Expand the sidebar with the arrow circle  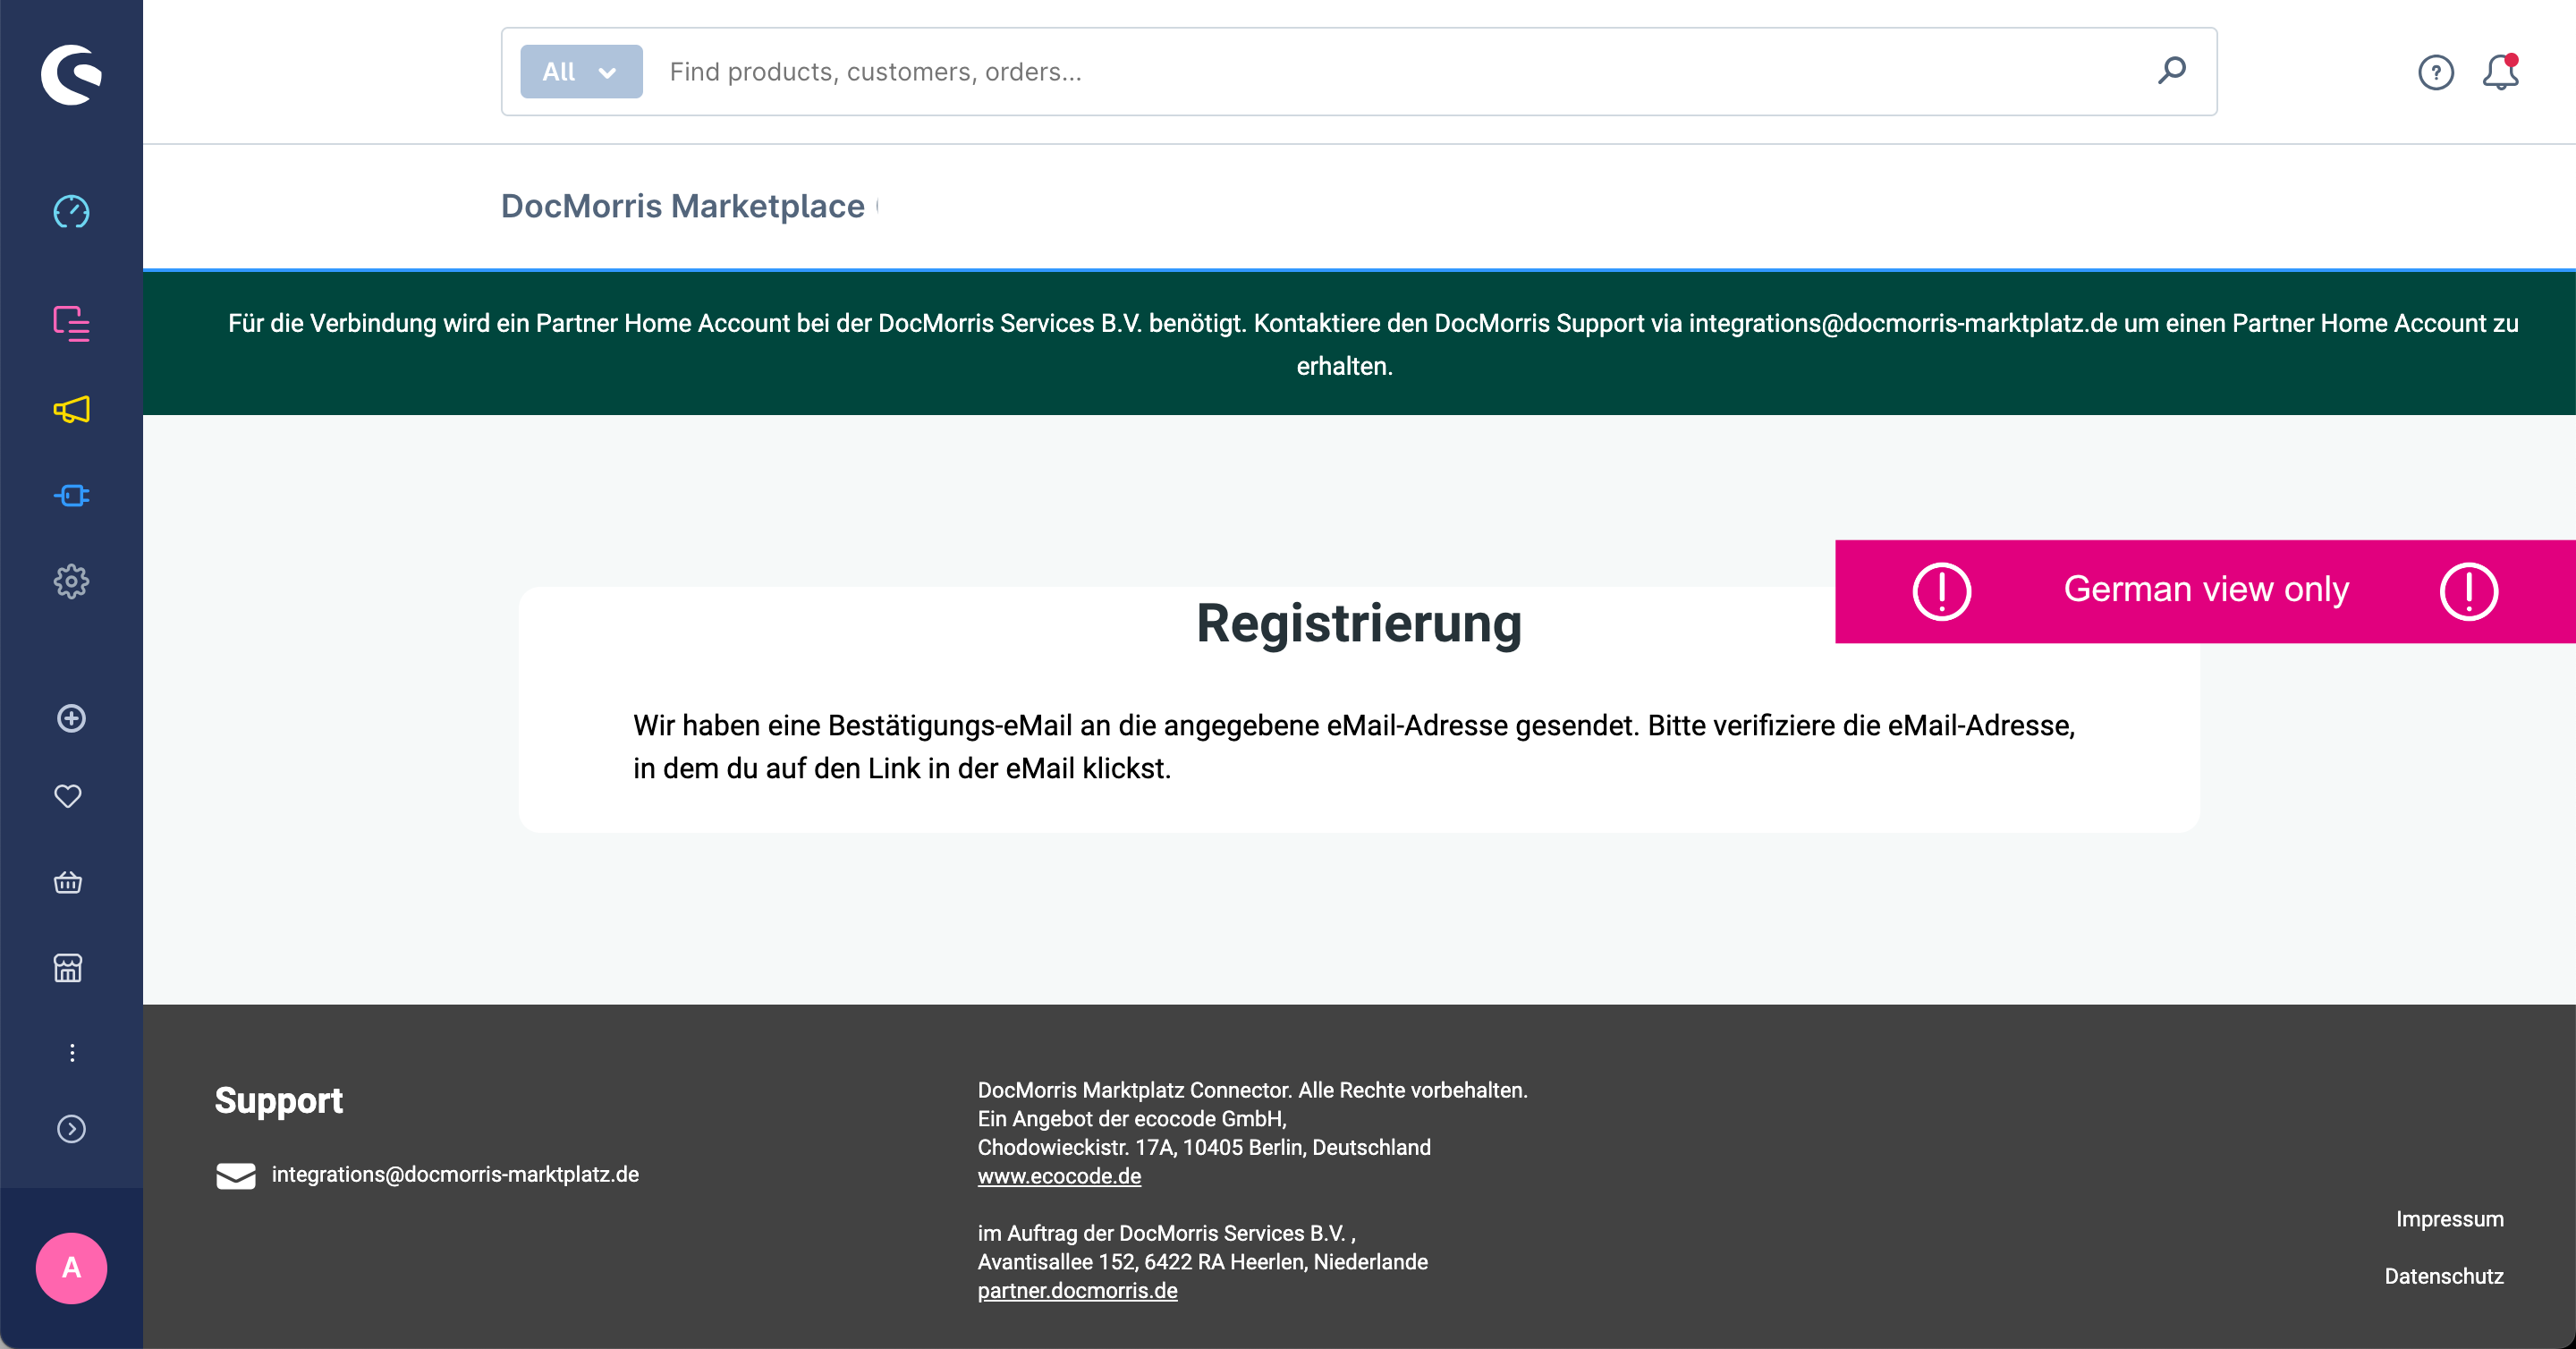(71, 1129)
